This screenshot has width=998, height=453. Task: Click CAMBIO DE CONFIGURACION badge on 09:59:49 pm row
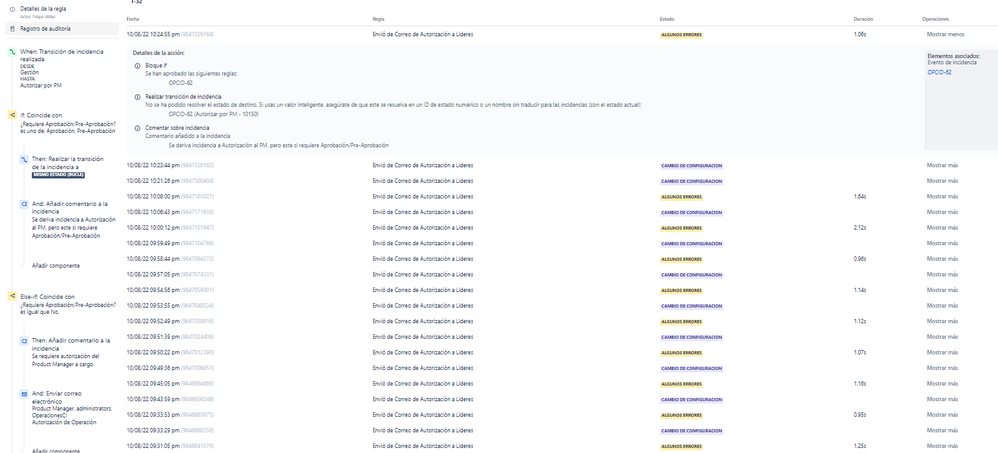click(x=692, y=244)
